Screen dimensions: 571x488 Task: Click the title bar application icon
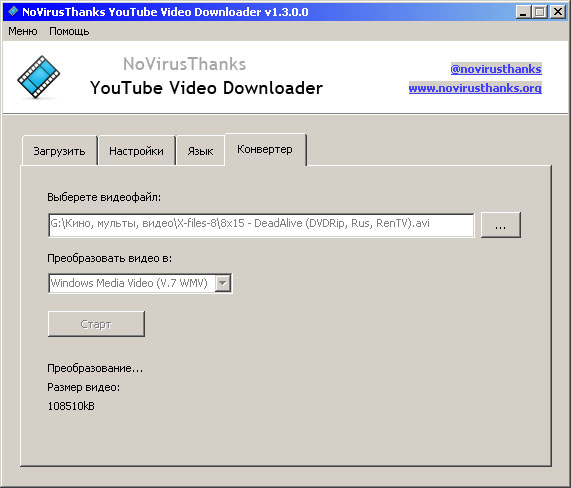13,11
